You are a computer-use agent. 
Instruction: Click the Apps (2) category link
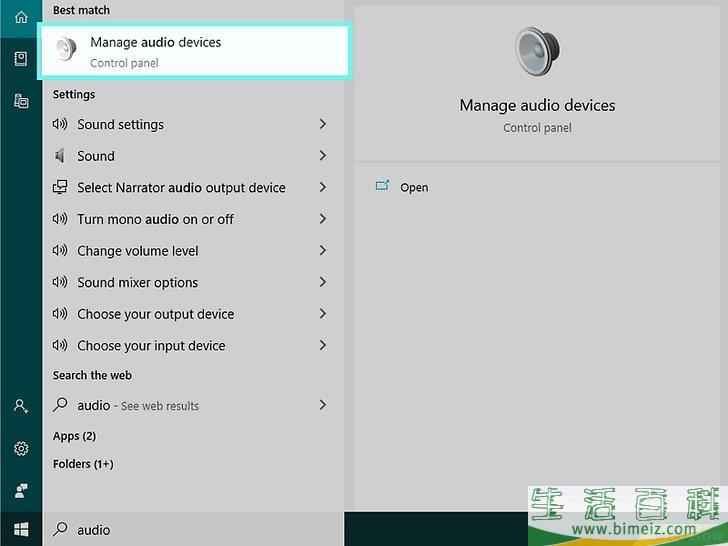click(x=74, y=436)
